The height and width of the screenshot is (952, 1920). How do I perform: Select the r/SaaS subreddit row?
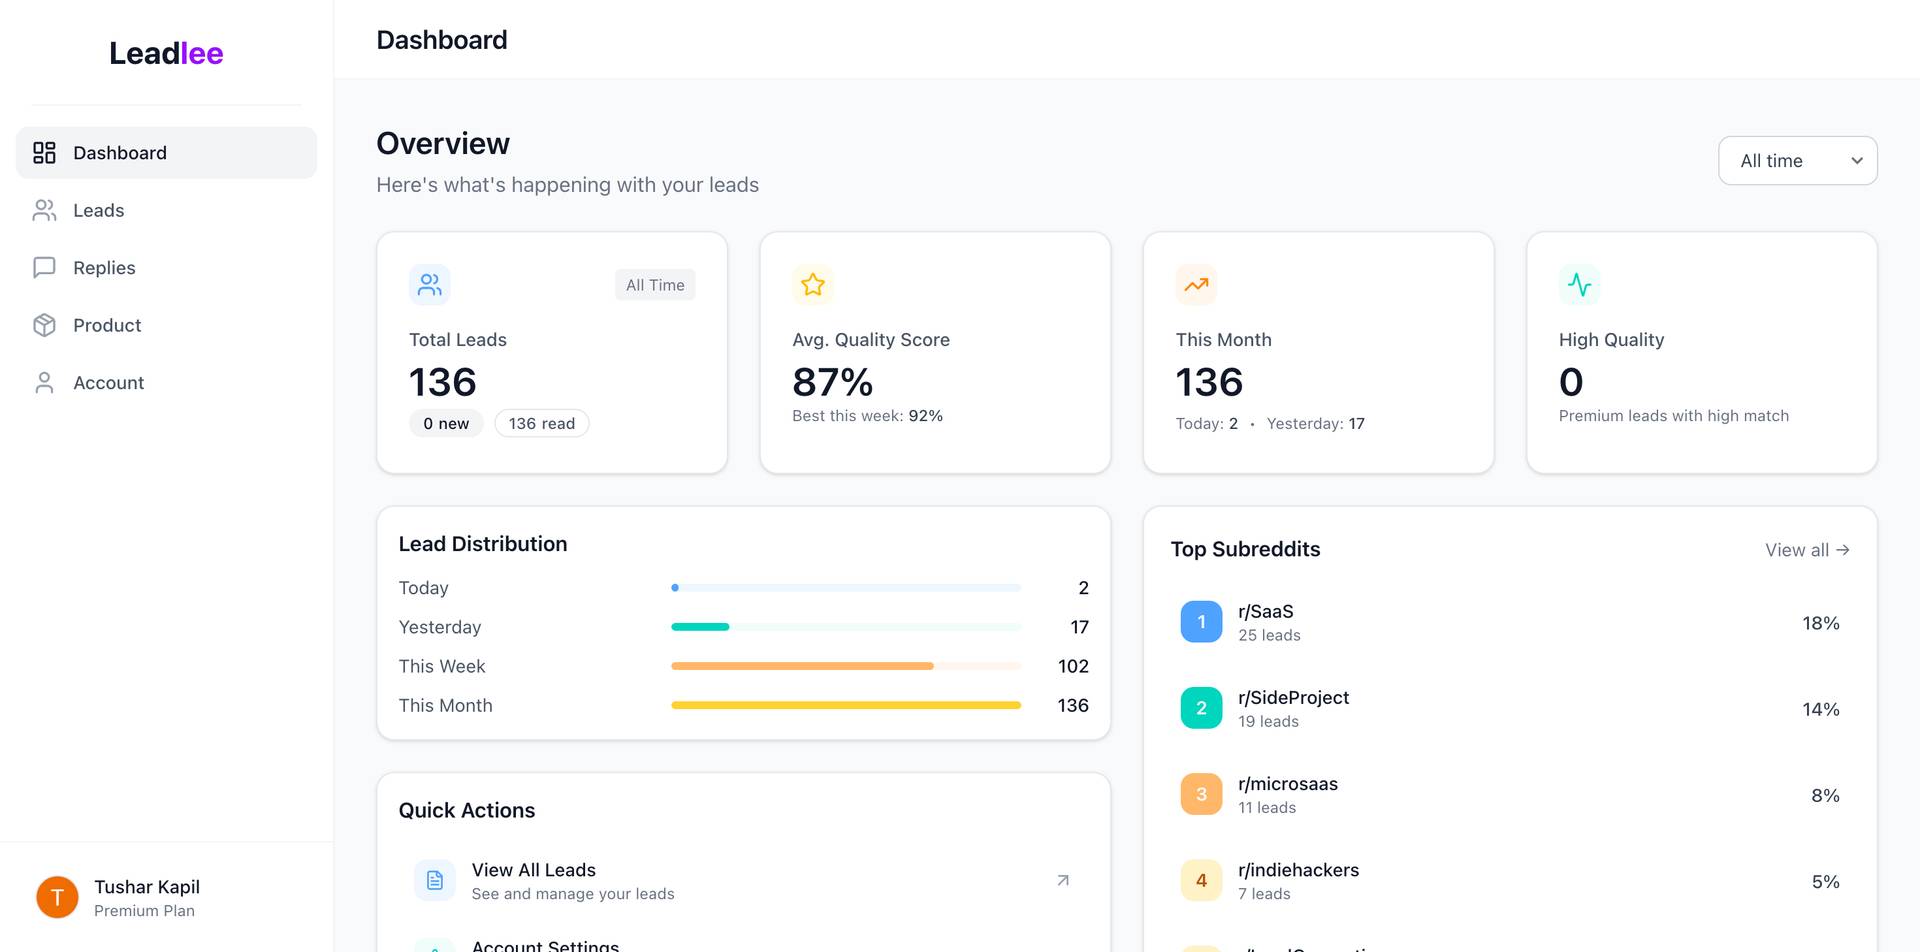(1509, 622)
